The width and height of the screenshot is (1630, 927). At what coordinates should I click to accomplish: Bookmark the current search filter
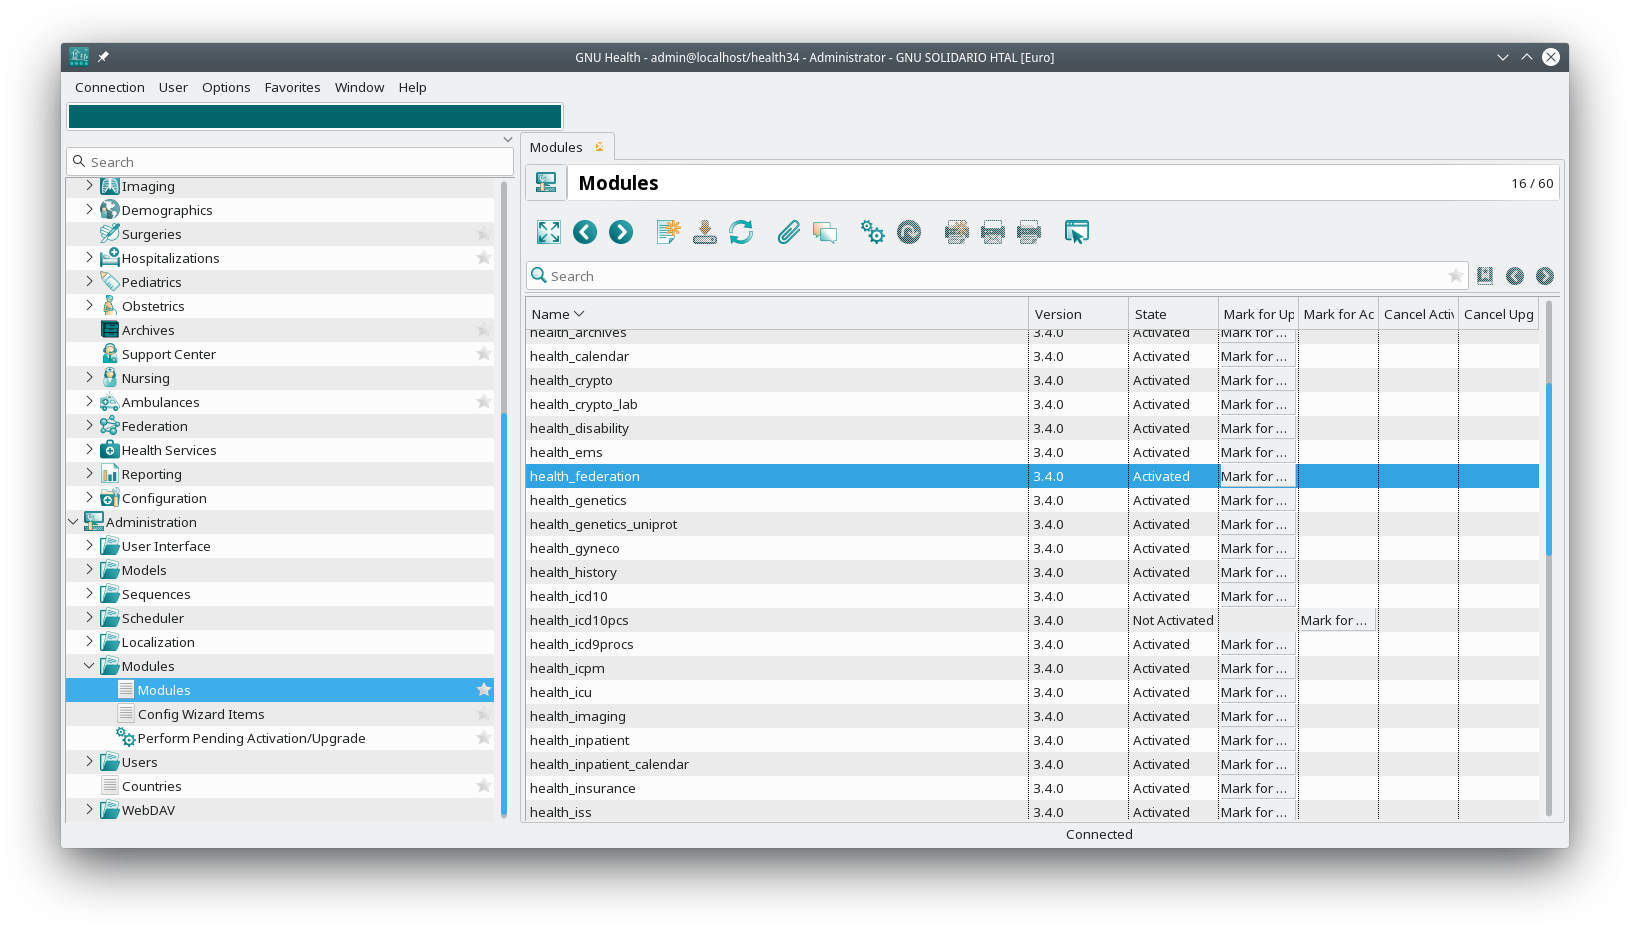(1485, 276)
